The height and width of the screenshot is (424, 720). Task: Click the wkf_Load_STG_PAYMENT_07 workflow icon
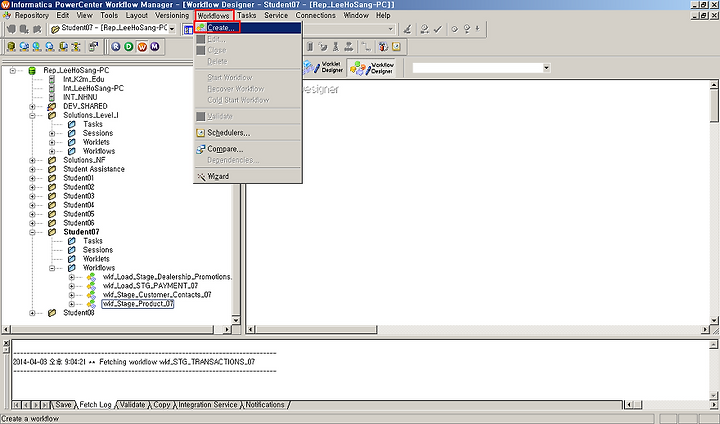(x=91, y=286)
